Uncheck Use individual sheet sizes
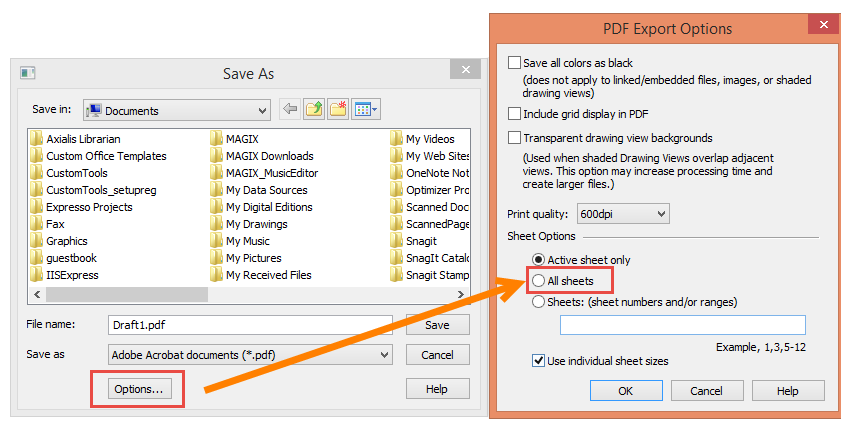841x423 pixels. pyautogui.click(x=540, y=361)
